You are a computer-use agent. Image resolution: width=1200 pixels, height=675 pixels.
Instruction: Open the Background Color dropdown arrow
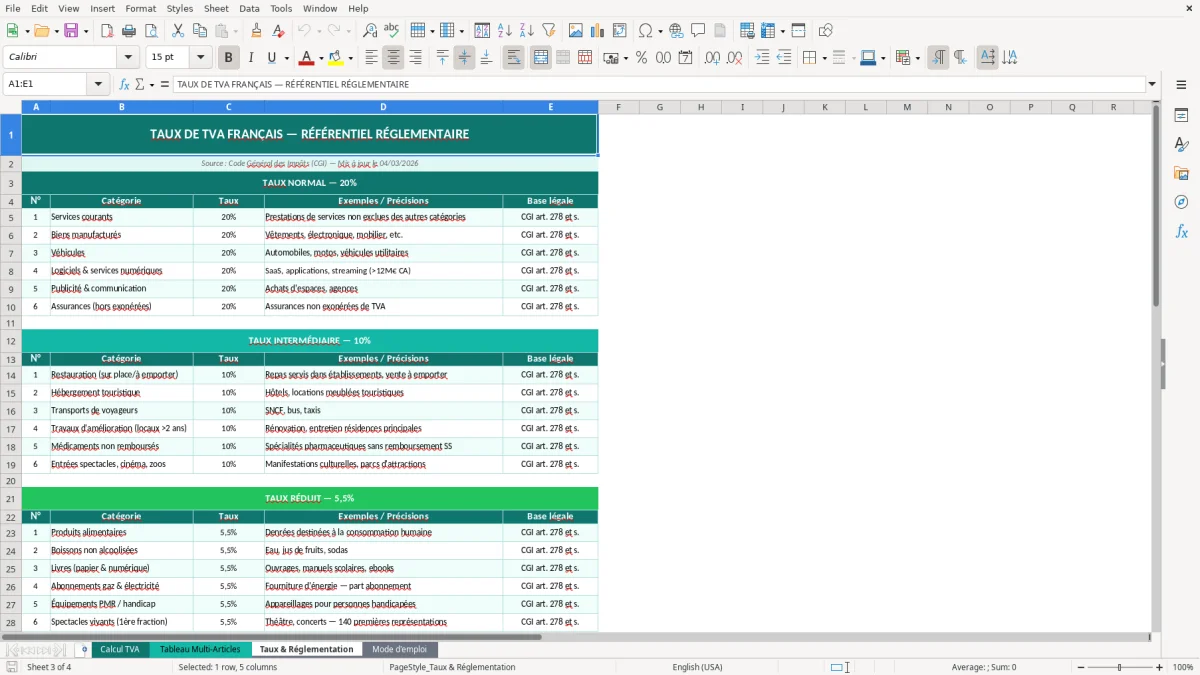point(351,58)
